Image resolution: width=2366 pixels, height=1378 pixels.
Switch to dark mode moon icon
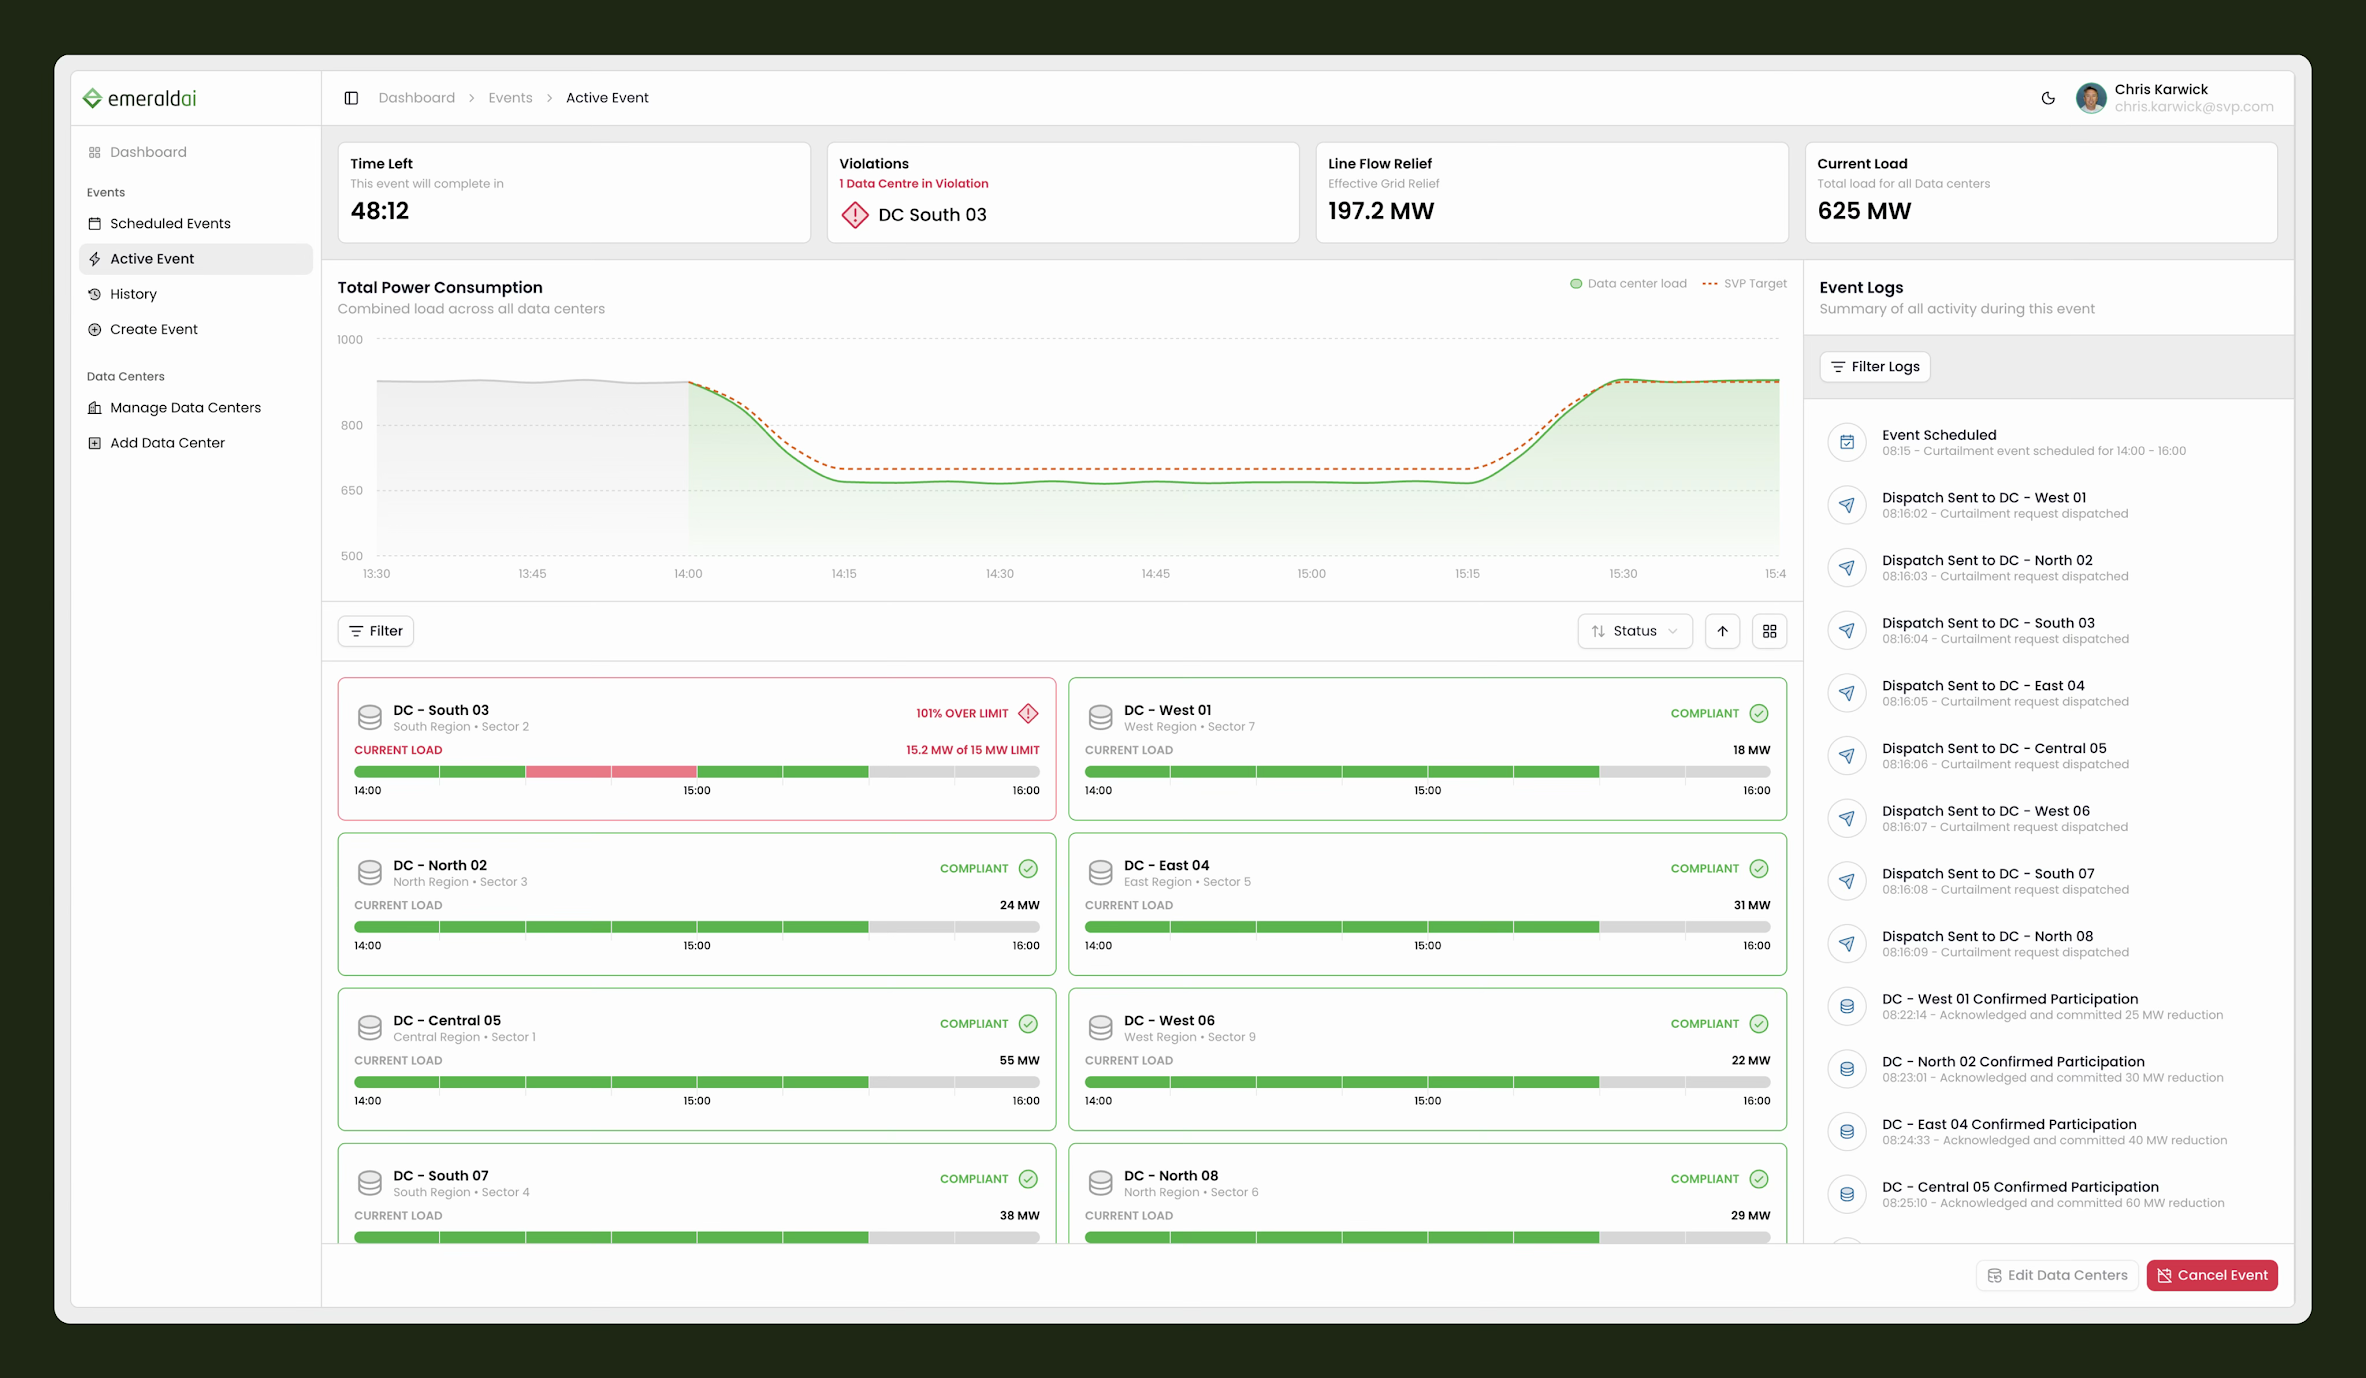tap(2048, 98)
